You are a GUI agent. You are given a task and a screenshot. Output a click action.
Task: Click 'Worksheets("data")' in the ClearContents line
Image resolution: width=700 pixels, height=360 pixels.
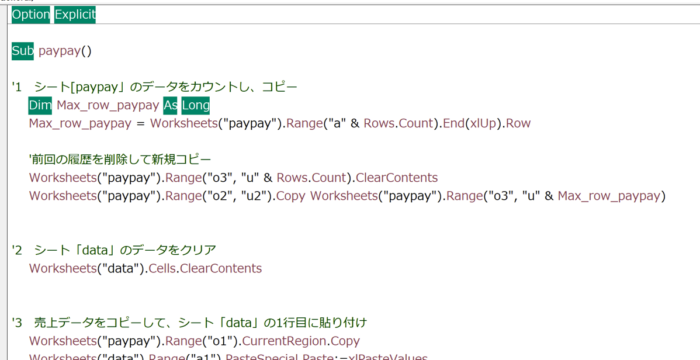pos(87,268)
